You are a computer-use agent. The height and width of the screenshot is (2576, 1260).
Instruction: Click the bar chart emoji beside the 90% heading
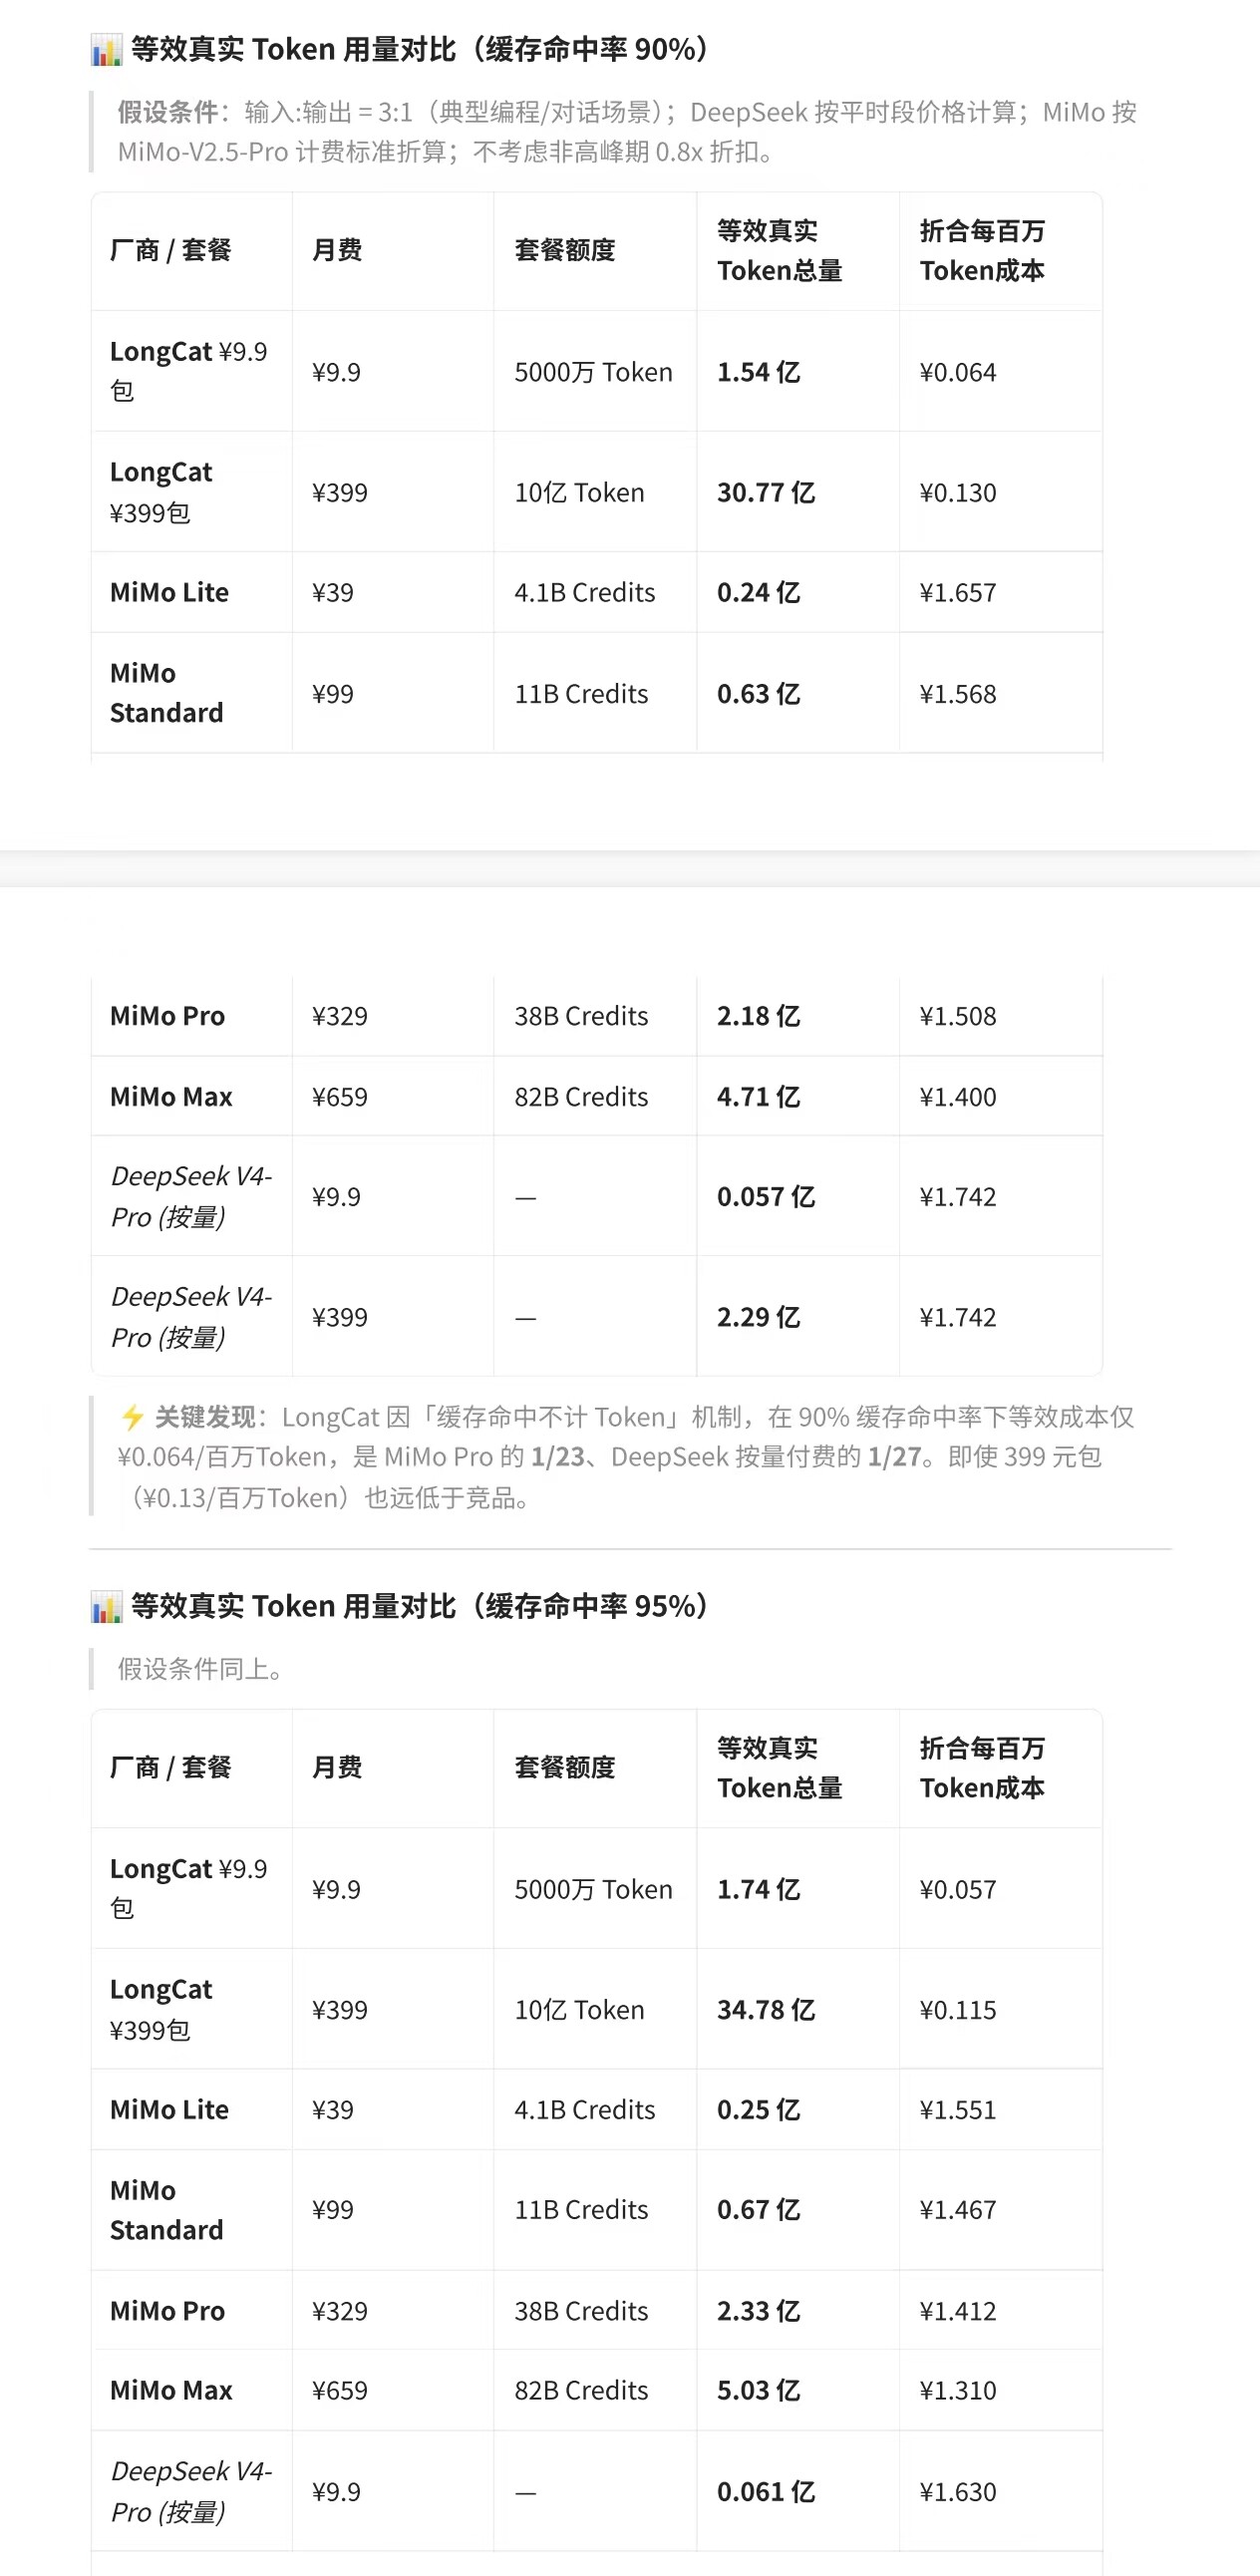coord(106,50)
